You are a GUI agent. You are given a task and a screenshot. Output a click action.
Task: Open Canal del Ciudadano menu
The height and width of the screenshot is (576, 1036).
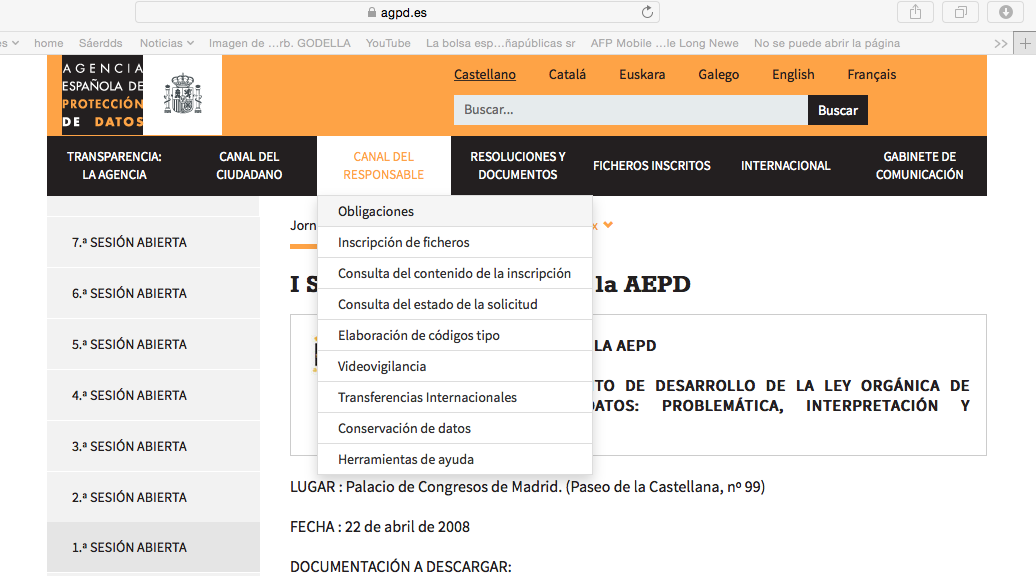pos(249,166)
